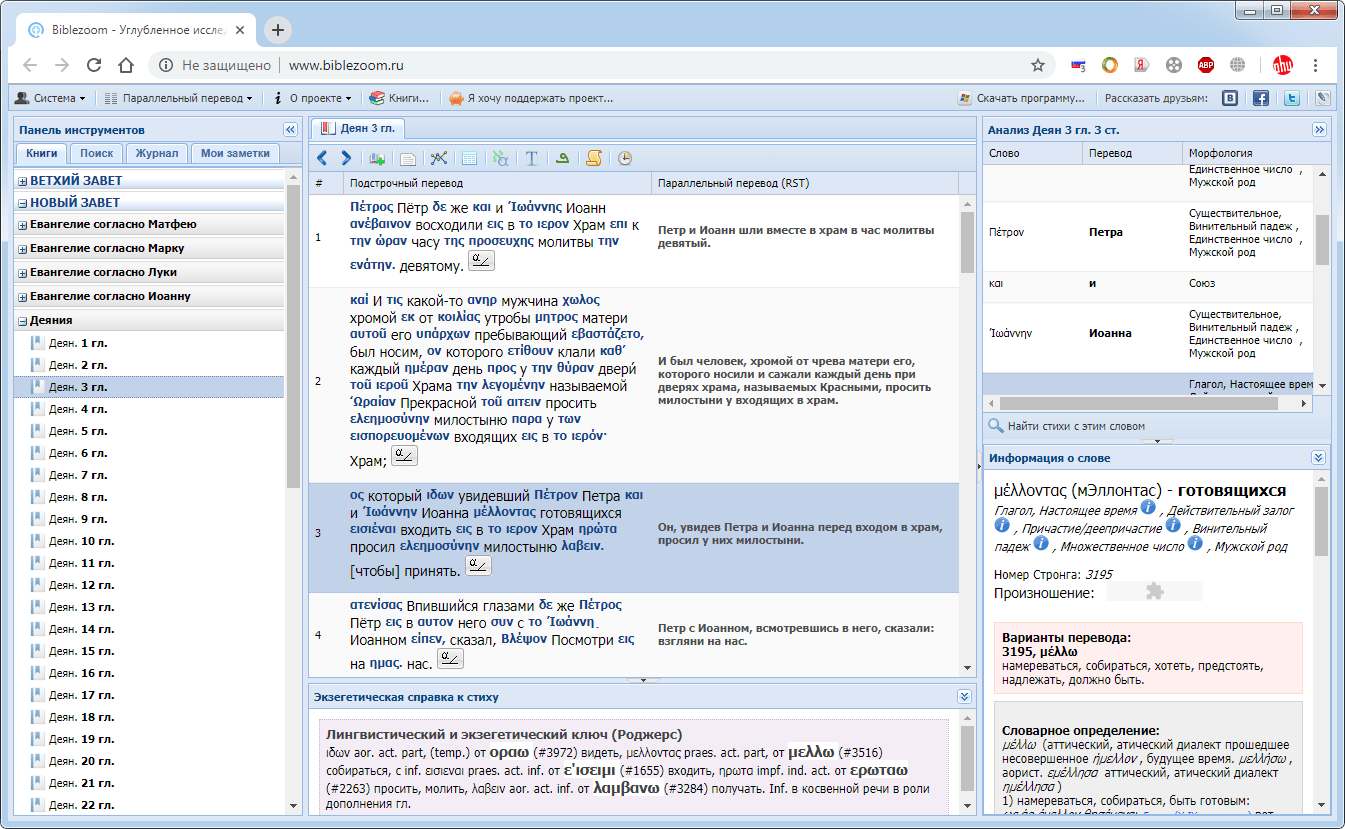Open note editor icon for verse 2
Viewport: 1345px width, 829px height.
[x=404, y=456]
